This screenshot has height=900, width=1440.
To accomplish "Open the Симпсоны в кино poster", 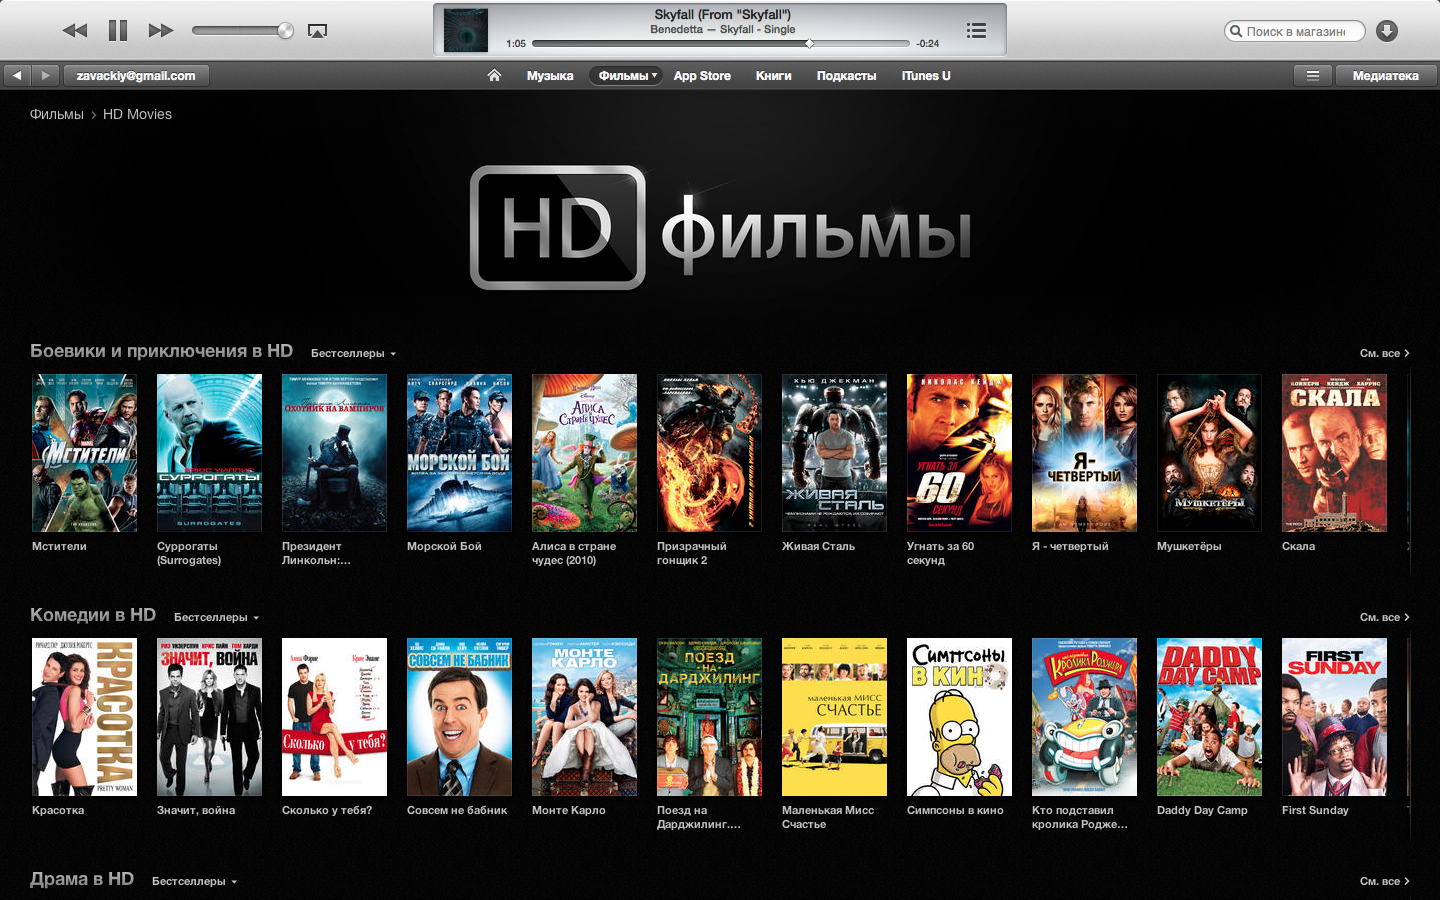I will pos(959,717).
